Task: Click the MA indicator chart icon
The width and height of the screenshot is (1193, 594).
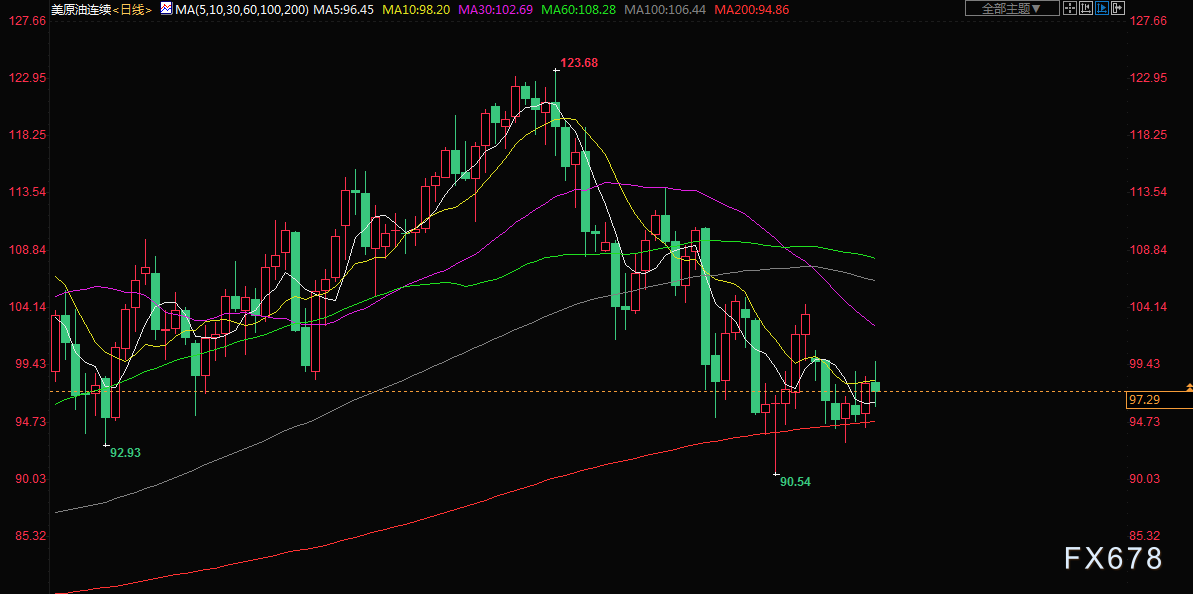Action: pos(166,8)
